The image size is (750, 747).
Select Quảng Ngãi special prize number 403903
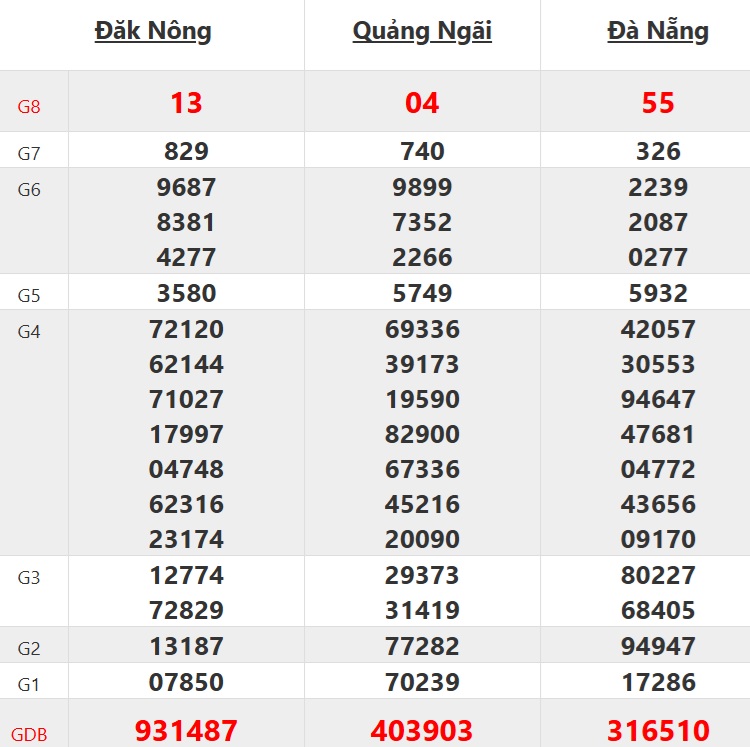(x=422, y=730)
